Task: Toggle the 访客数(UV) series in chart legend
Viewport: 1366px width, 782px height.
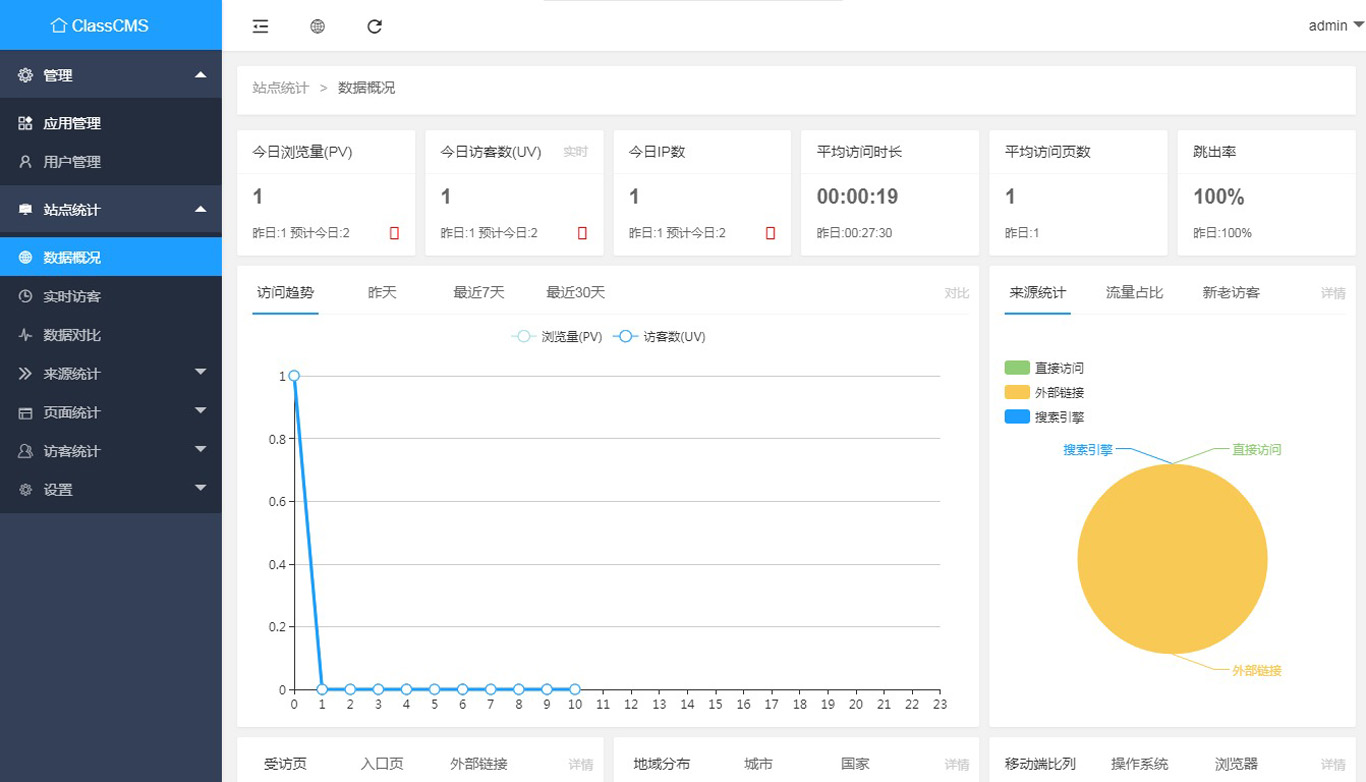Action: (660, 337)
